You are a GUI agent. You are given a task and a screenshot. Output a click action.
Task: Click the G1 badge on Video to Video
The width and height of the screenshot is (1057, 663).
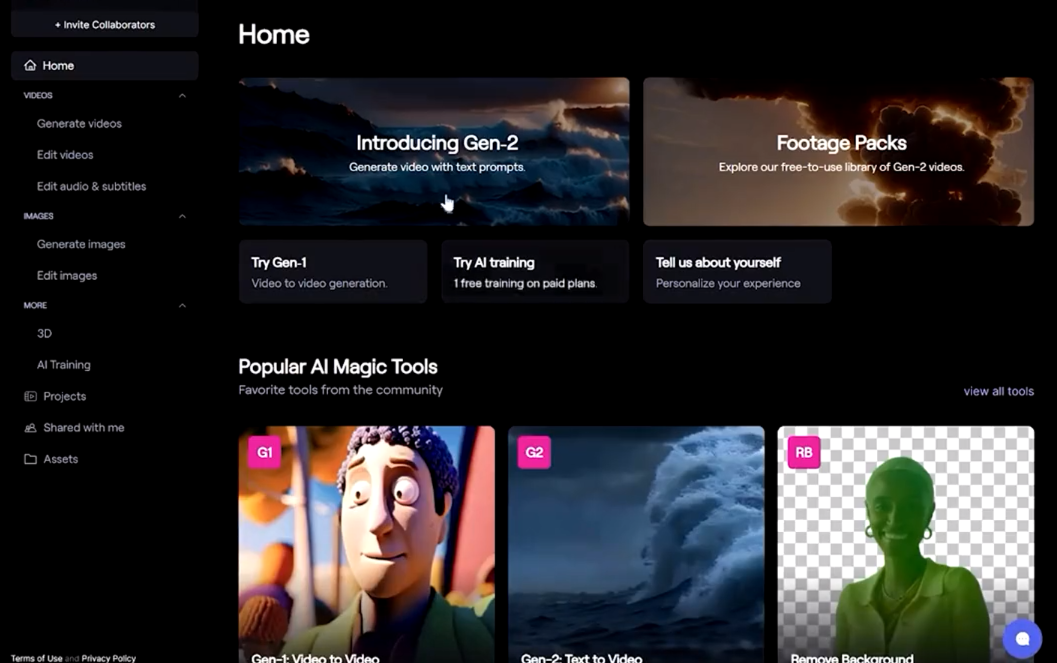pos(264,452)
